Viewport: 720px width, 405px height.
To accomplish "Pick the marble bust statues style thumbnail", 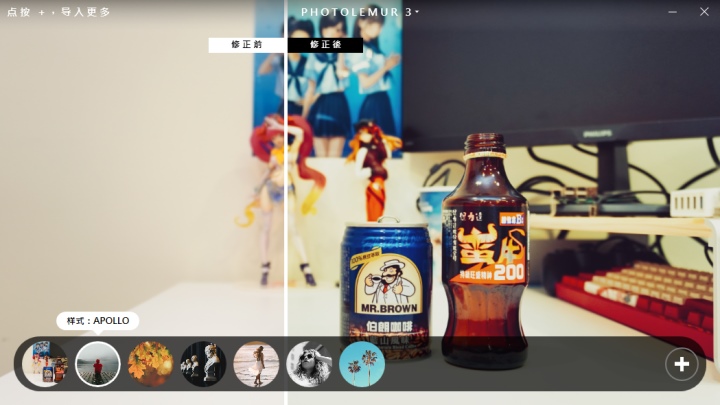I will coord(203,364).
